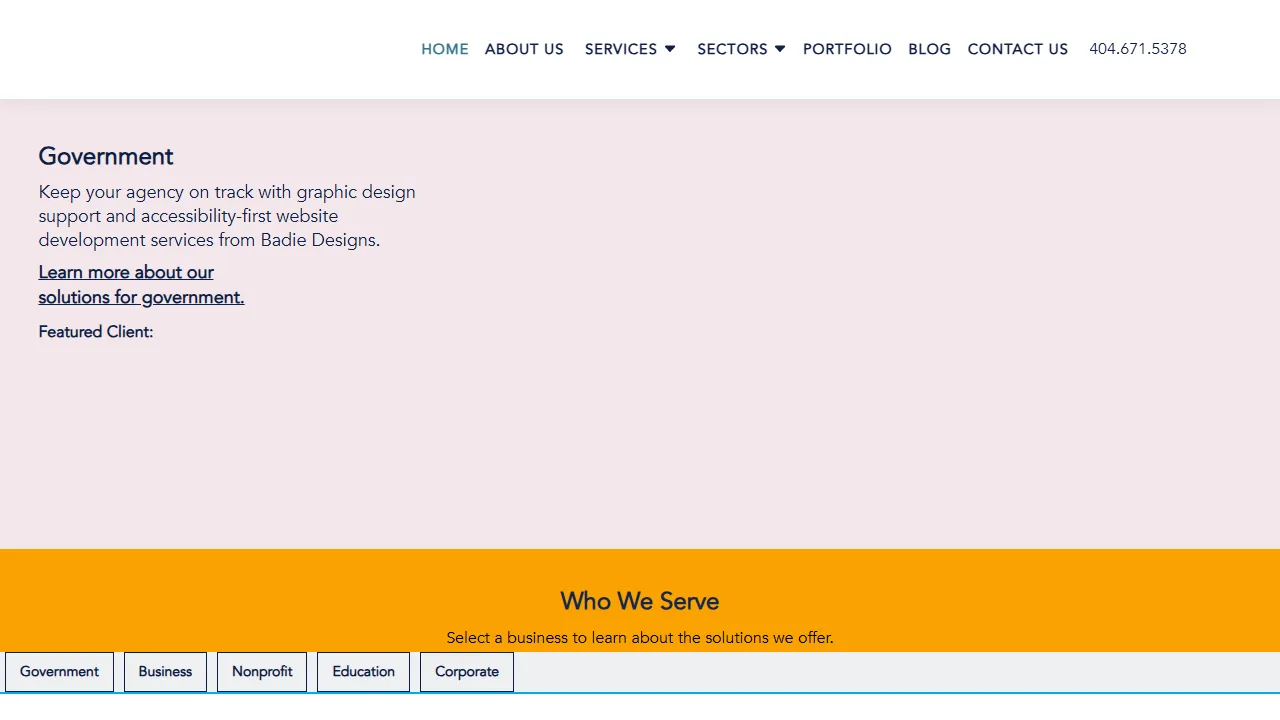Select the Government tab
Viewport: 1280px width, 720px height.
(x=59, y=671)
